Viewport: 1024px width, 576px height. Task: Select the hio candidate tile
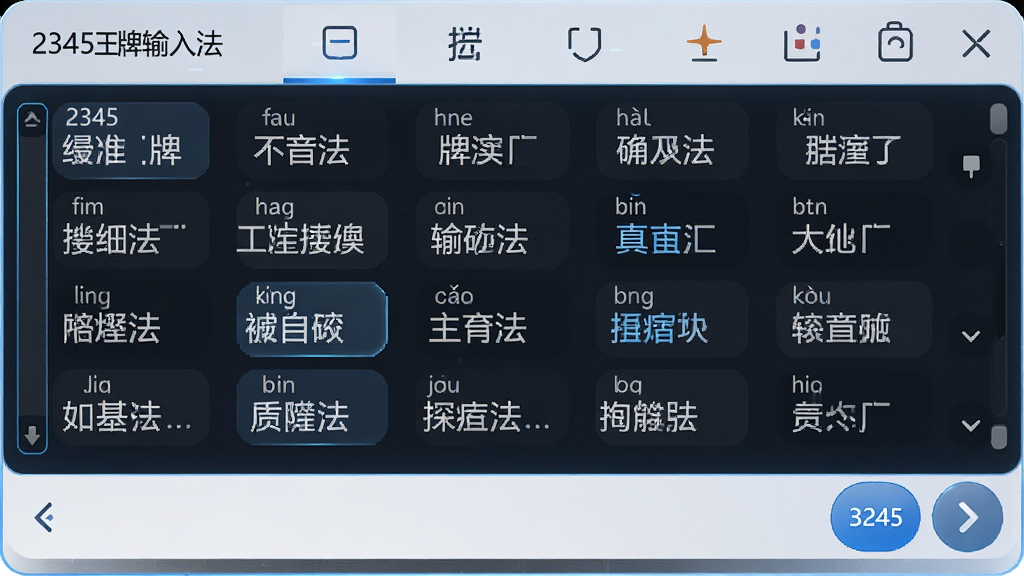click(x=854, y=408)
